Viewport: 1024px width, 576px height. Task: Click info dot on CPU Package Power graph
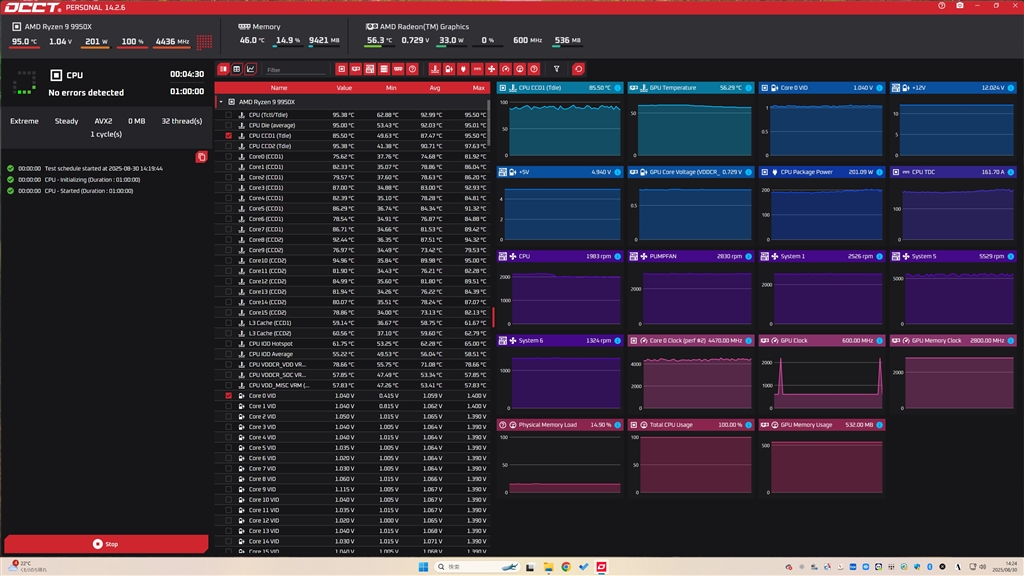tap(880, 172)
